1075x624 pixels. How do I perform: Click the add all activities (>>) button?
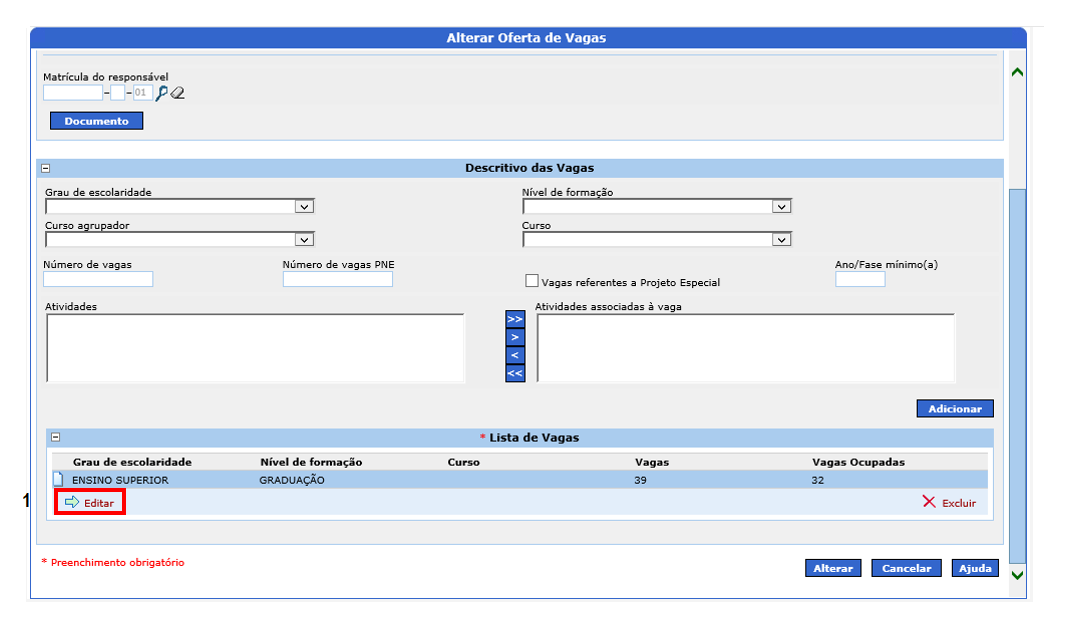[x=515, y=319]
